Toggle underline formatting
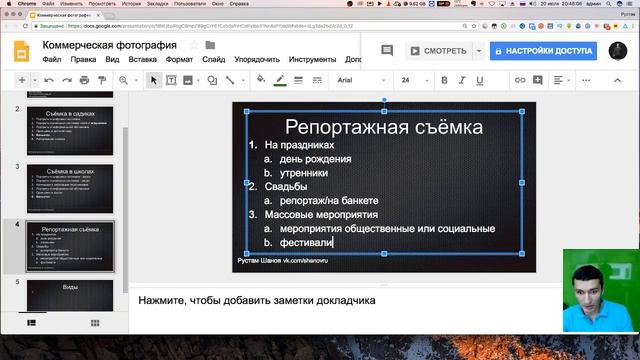640x360 pixels. [x=480, y=80]
